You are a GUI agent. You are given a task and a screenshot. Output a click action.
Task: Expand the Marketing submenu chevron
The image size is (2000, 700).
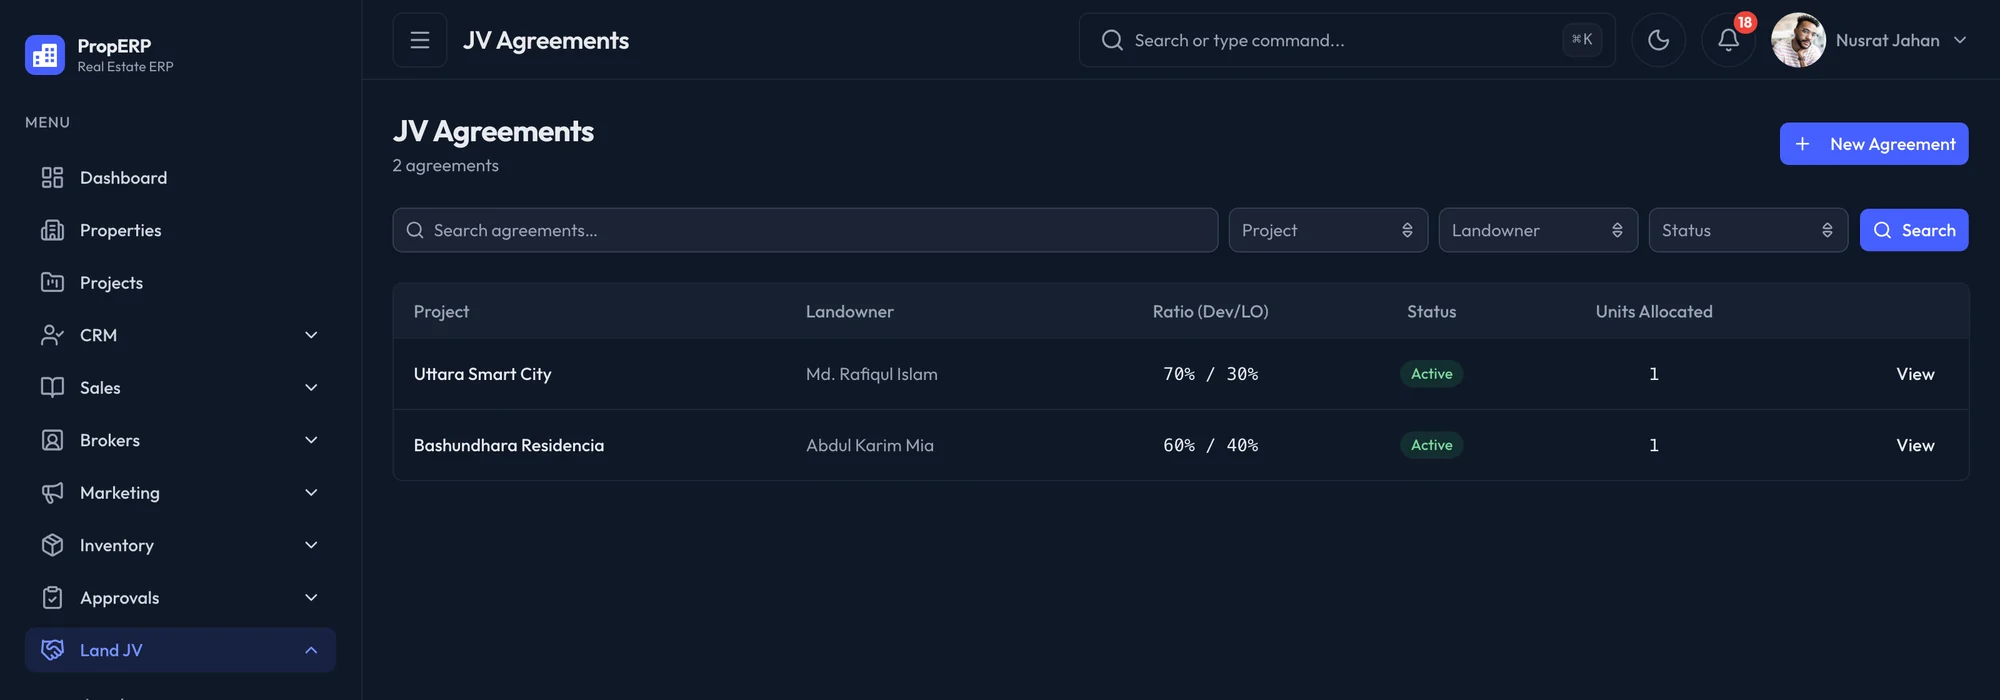(x=311, y=493)
